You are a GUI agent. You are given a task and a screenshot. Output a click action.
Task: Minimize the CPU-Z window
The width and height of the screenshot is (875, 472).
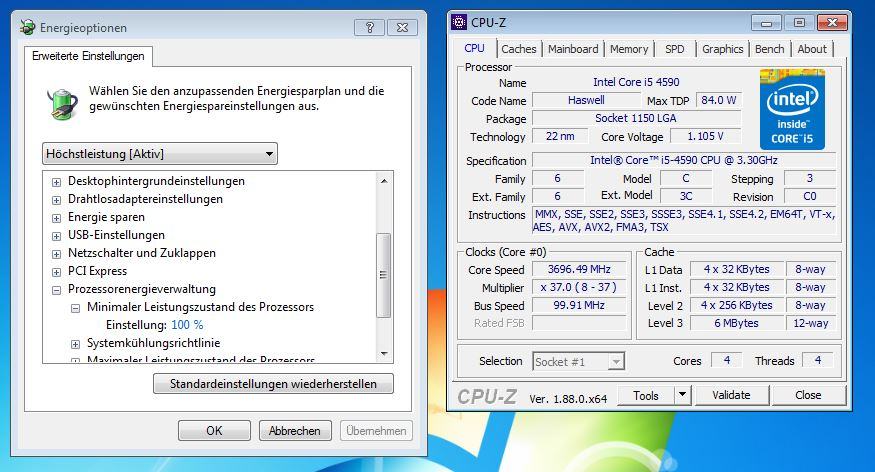[766, 23]
